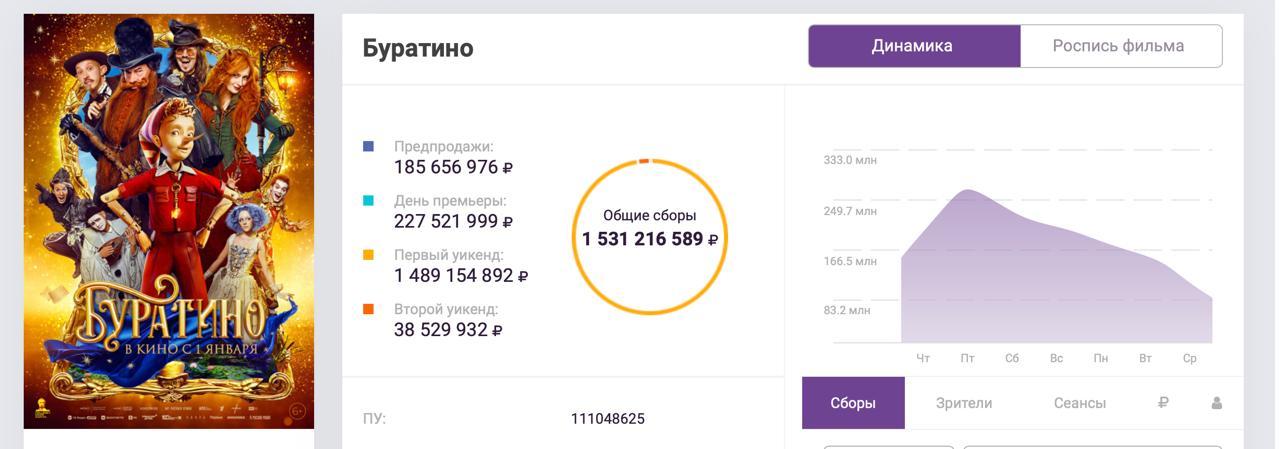Open the Зрители tab
This screenshot has width=1280, height=449.
coord(964,403)
